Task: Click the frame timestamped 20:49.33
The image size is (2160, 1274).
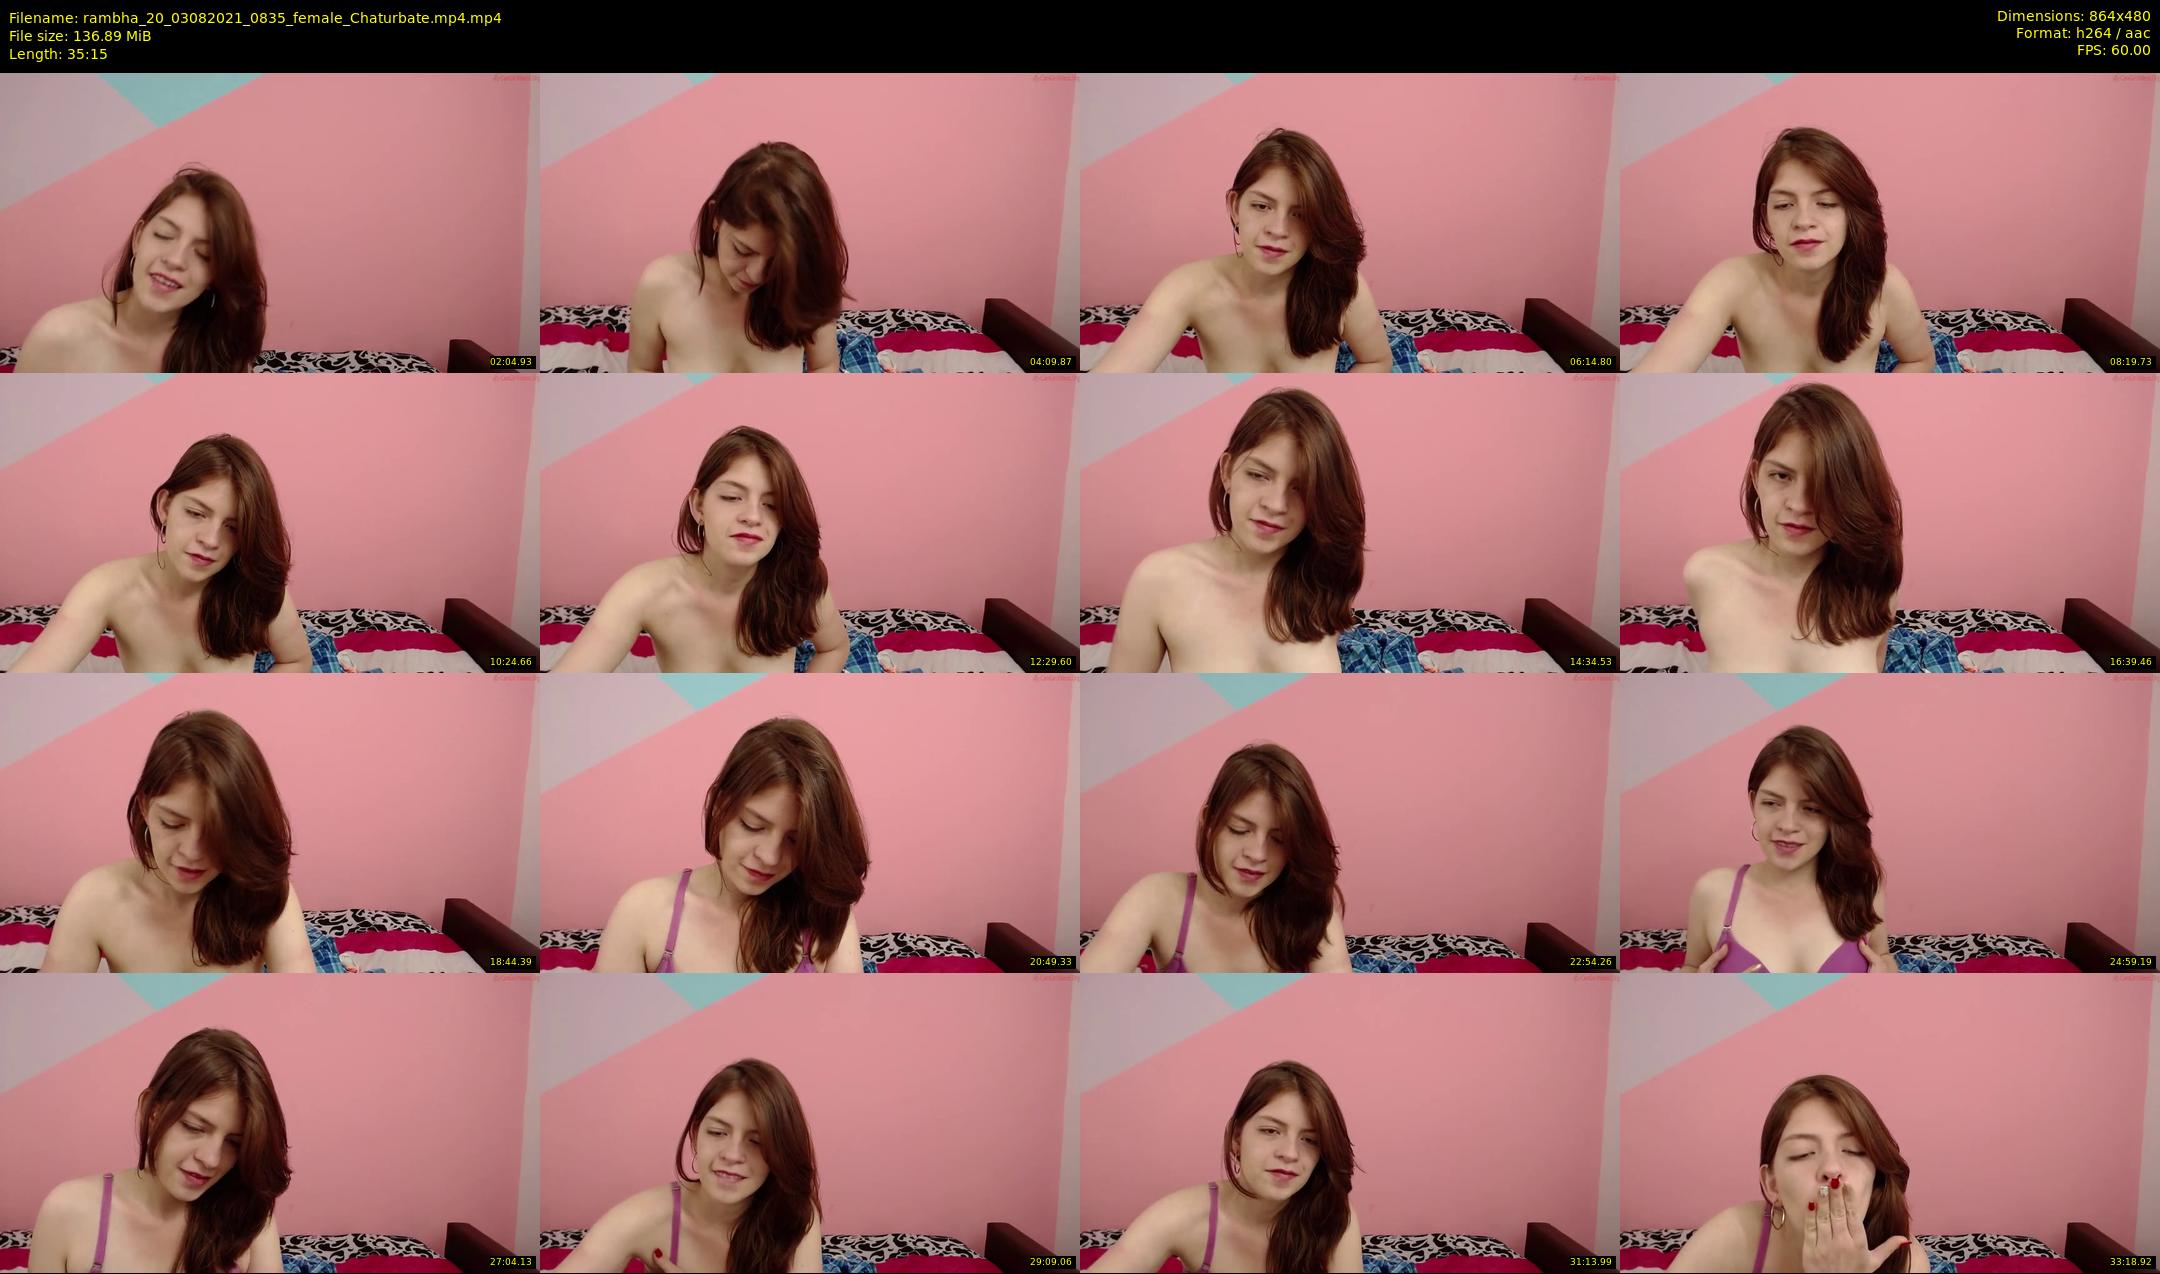Action: click(810, 822)
